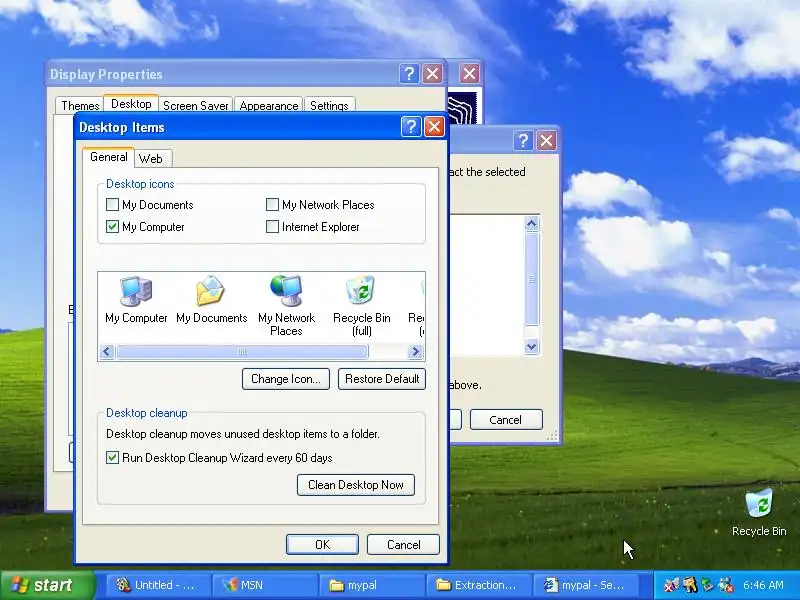Click the 6:46 AM clock
Screen dimensions: 800x600
pyautogui.click(x=763, y=585)
